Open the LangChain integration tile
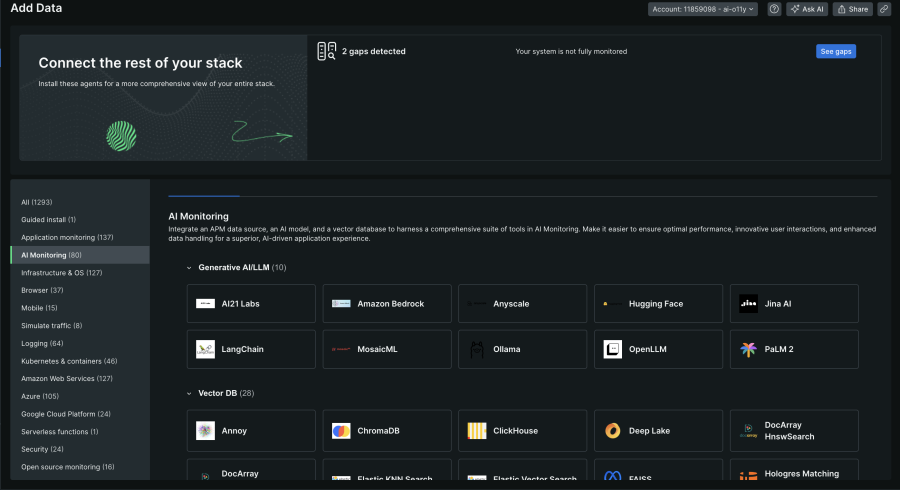The width and height of the screenshot is (900, 490). [x=251, y=349]
